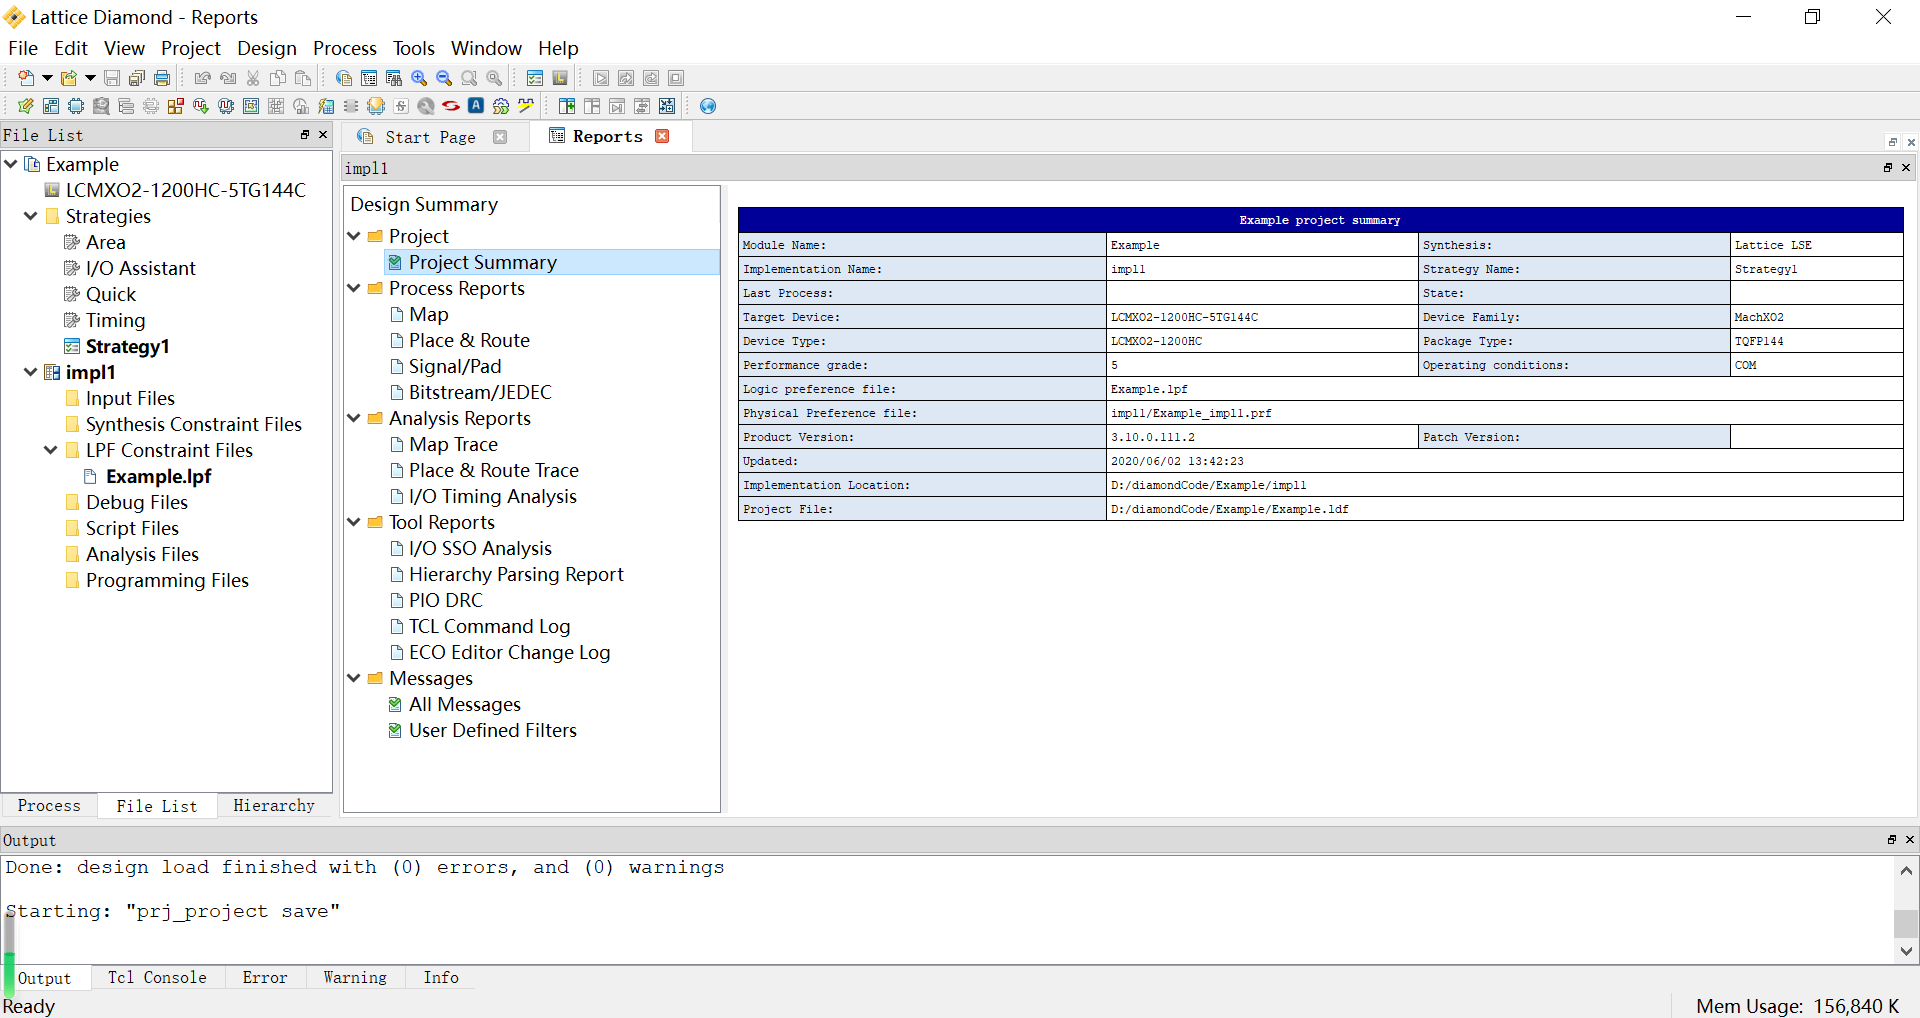Viewport: 1920px width, 1018px height.
Task: Click the Output panel scroll down arrow
Action: point(1906,952)
